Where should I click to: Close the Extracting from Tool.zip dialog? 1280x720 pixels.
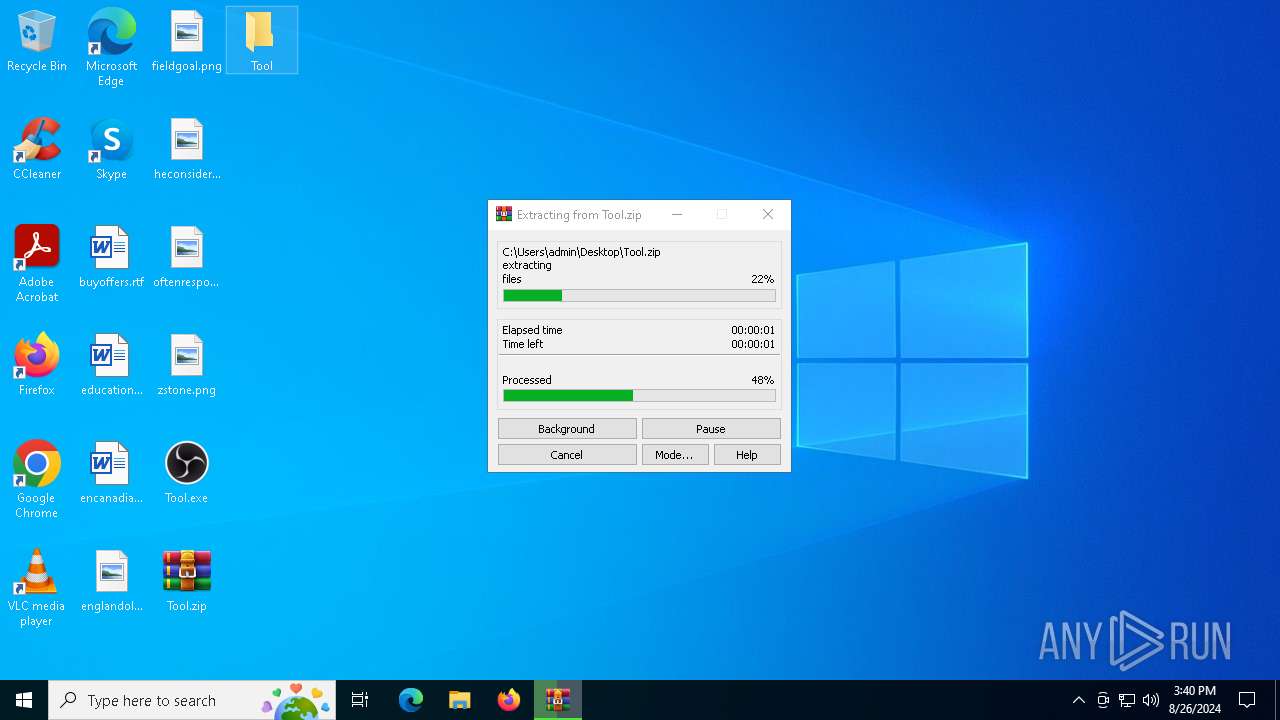(768, 214)
